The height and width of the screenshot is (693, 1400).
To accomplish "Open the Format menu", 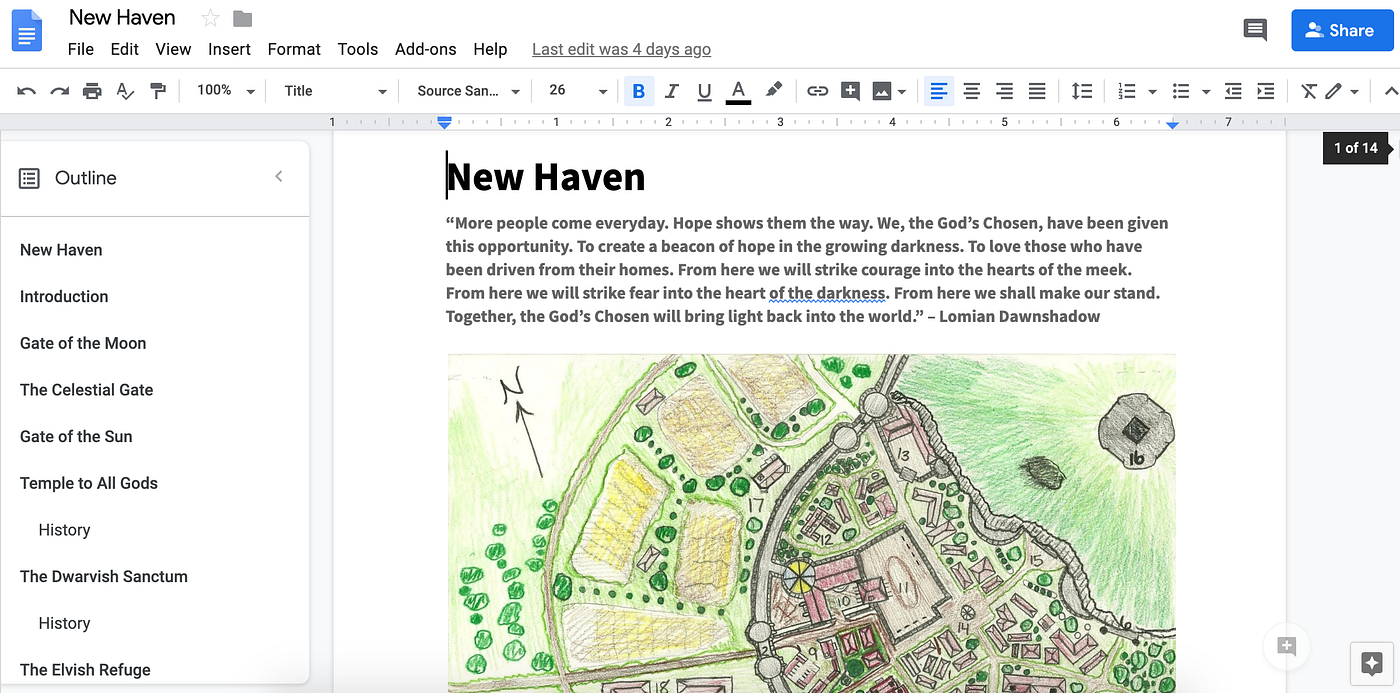I will pos(294,49).
